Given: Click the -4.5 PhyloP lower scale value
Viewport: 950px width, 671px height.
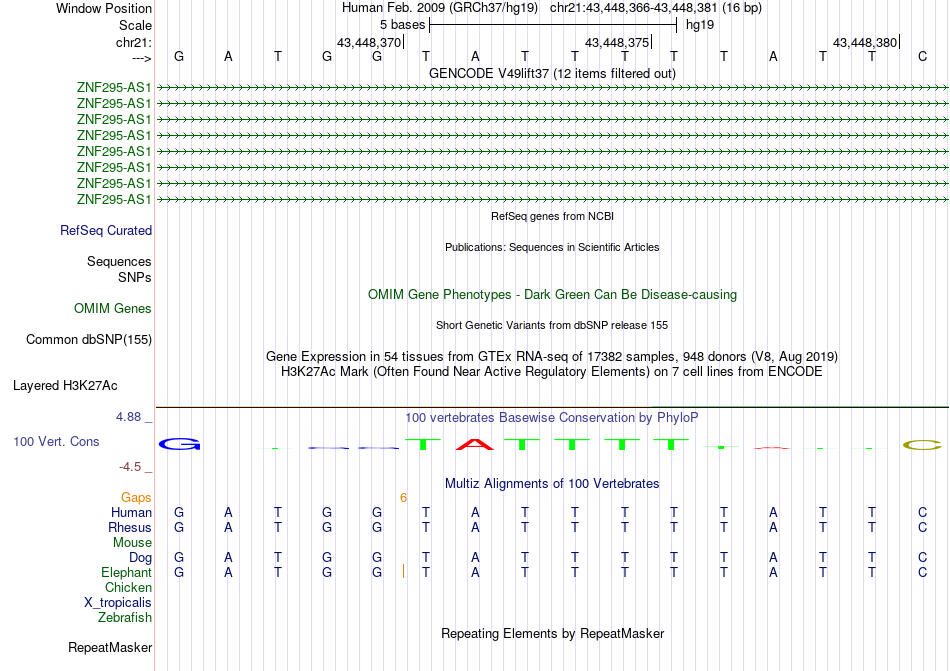Looking at the screenshot, I should [130, 467].
